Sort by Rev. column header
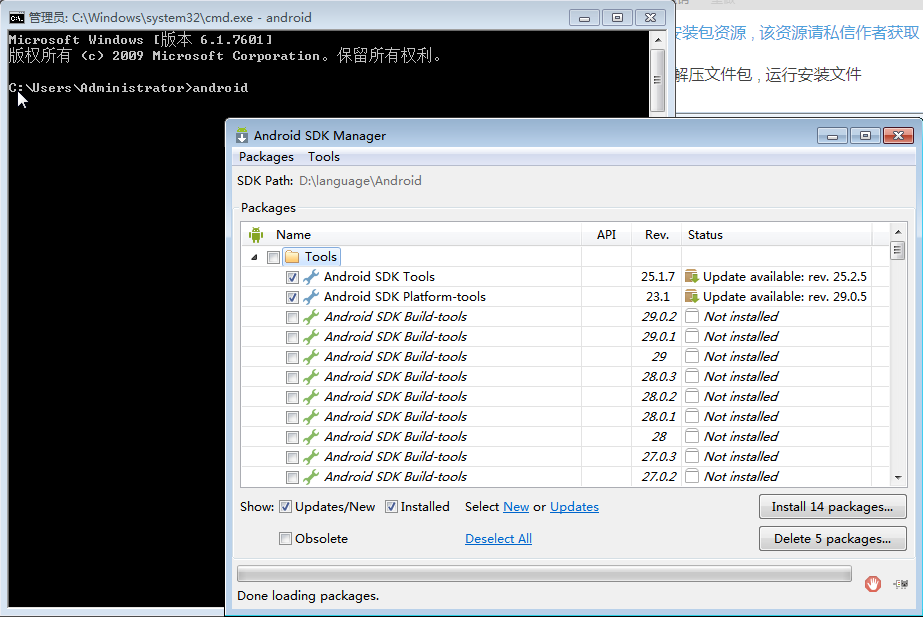 (x=656, y=235)
